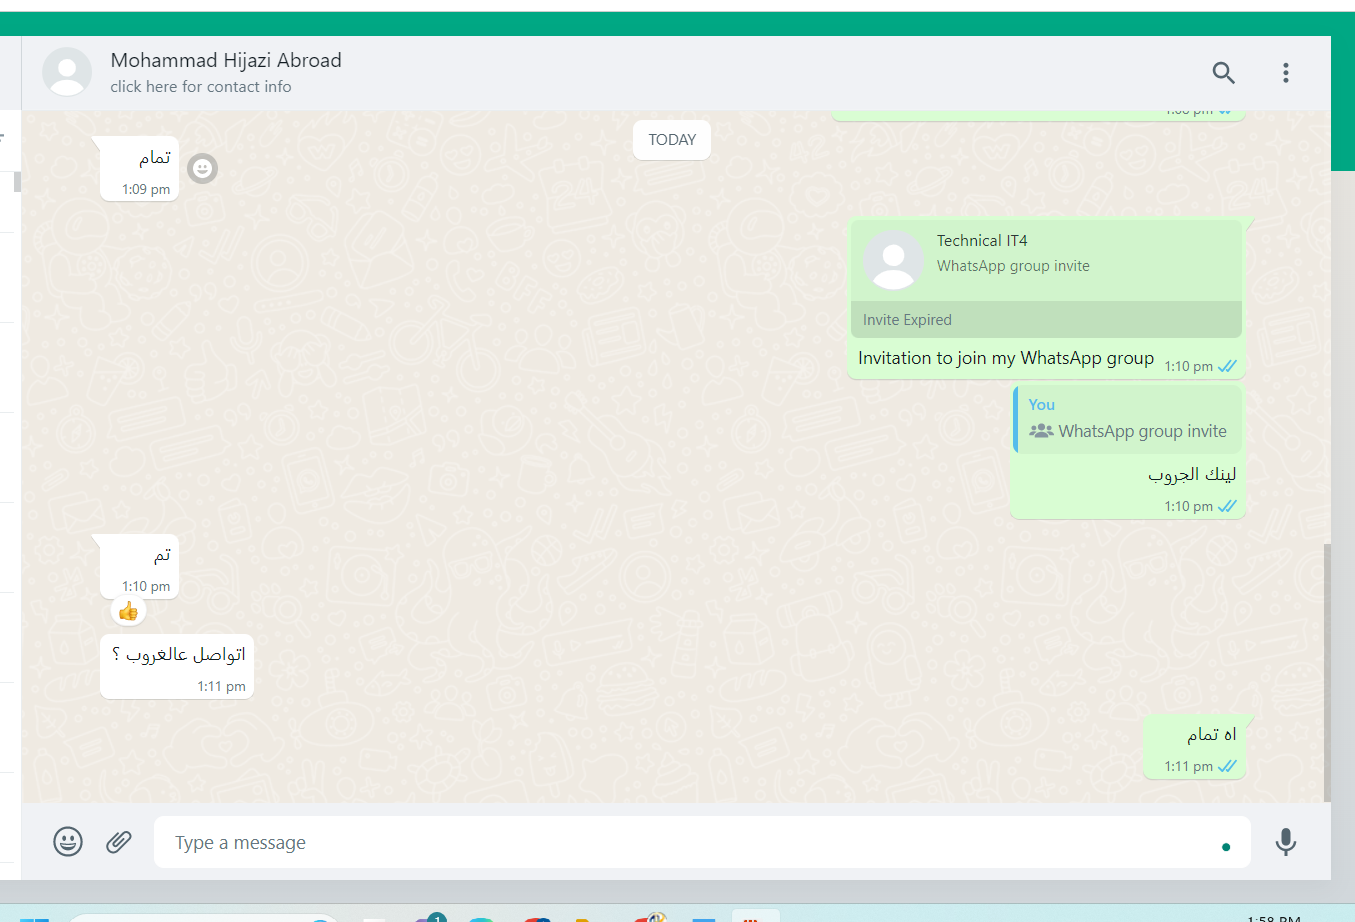
Task: Click the Invite Expired bar
Action: tap(1046, 320)
